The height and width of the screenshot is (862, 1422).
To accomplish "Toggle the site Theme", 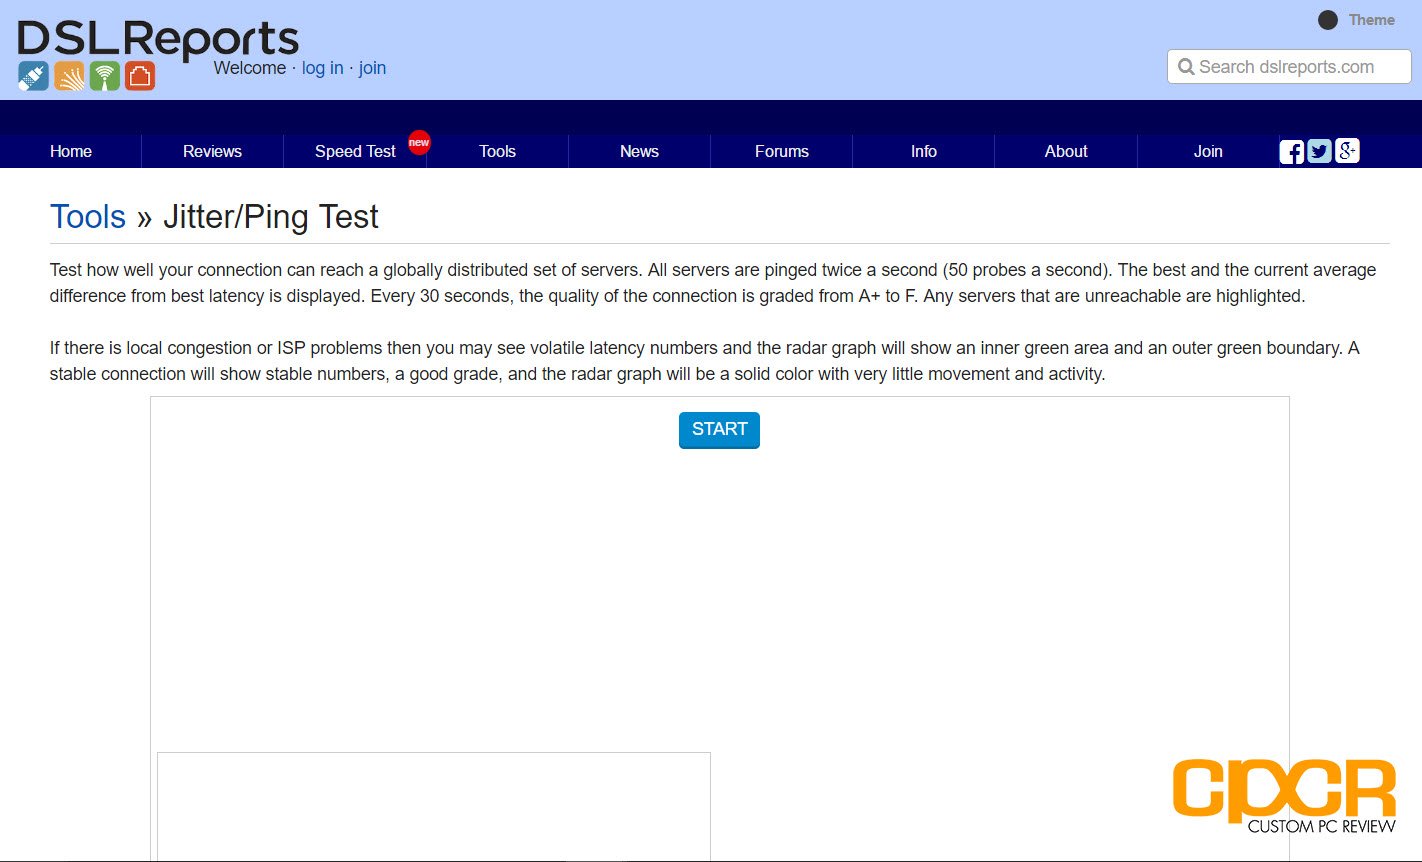I will (1328, 20).
